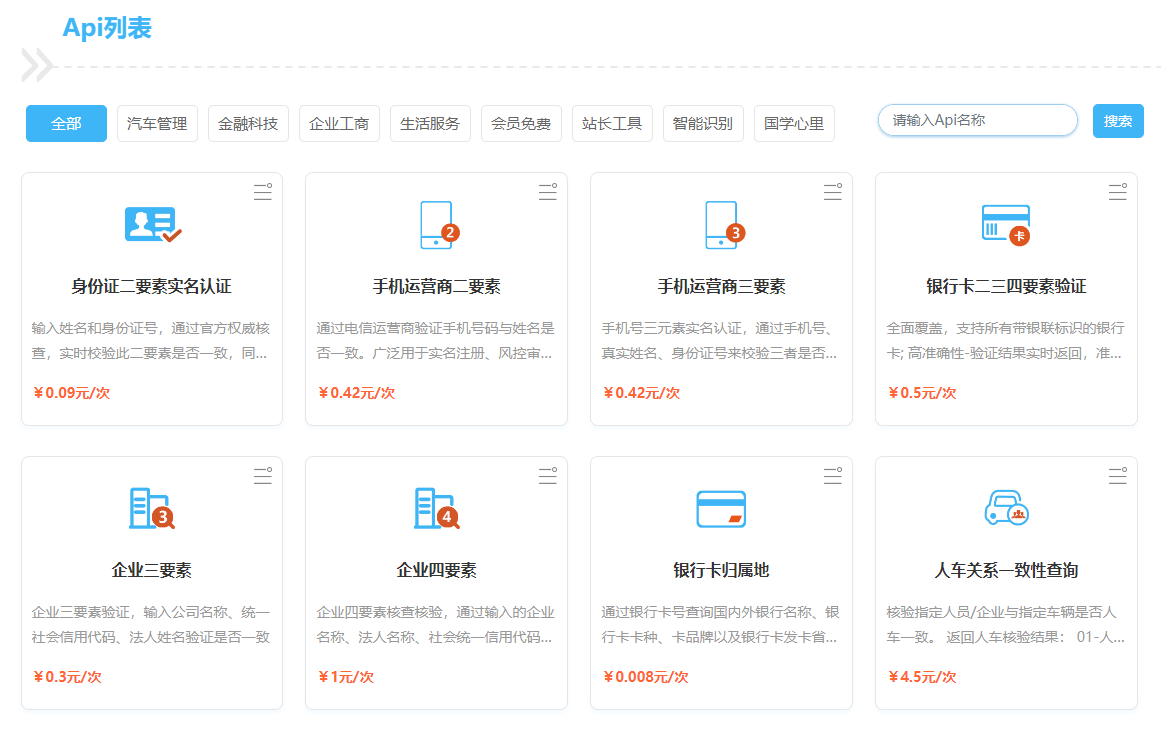The height and width of the screenshot is (730, 1170).
Task: Click the 银行卡二三四要素验证 card icon
Action: (1006, 225)
